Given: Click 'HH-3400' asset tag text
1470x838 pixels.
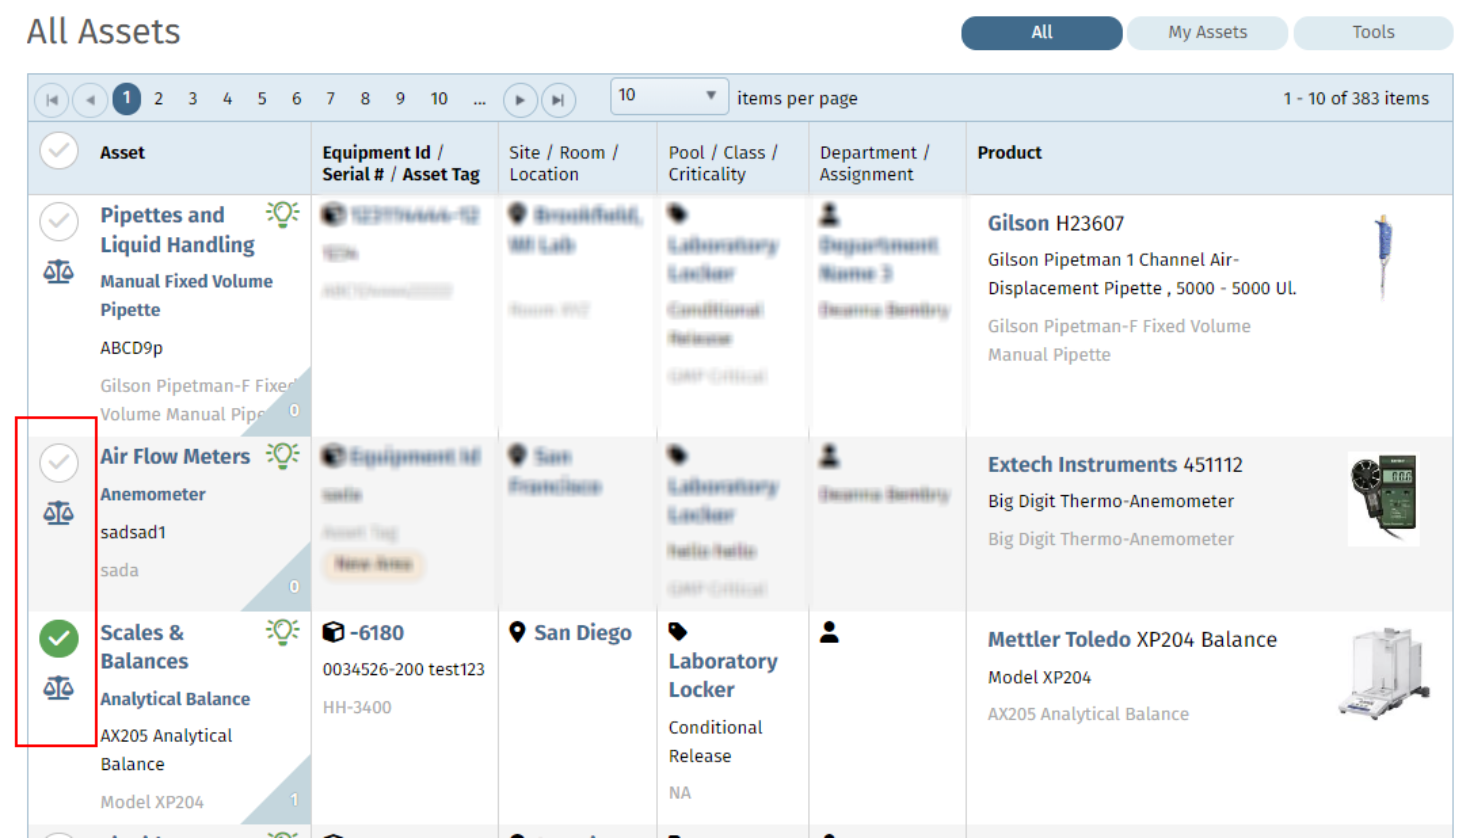Looking at the screenshot, I should [x=357, y=707].
